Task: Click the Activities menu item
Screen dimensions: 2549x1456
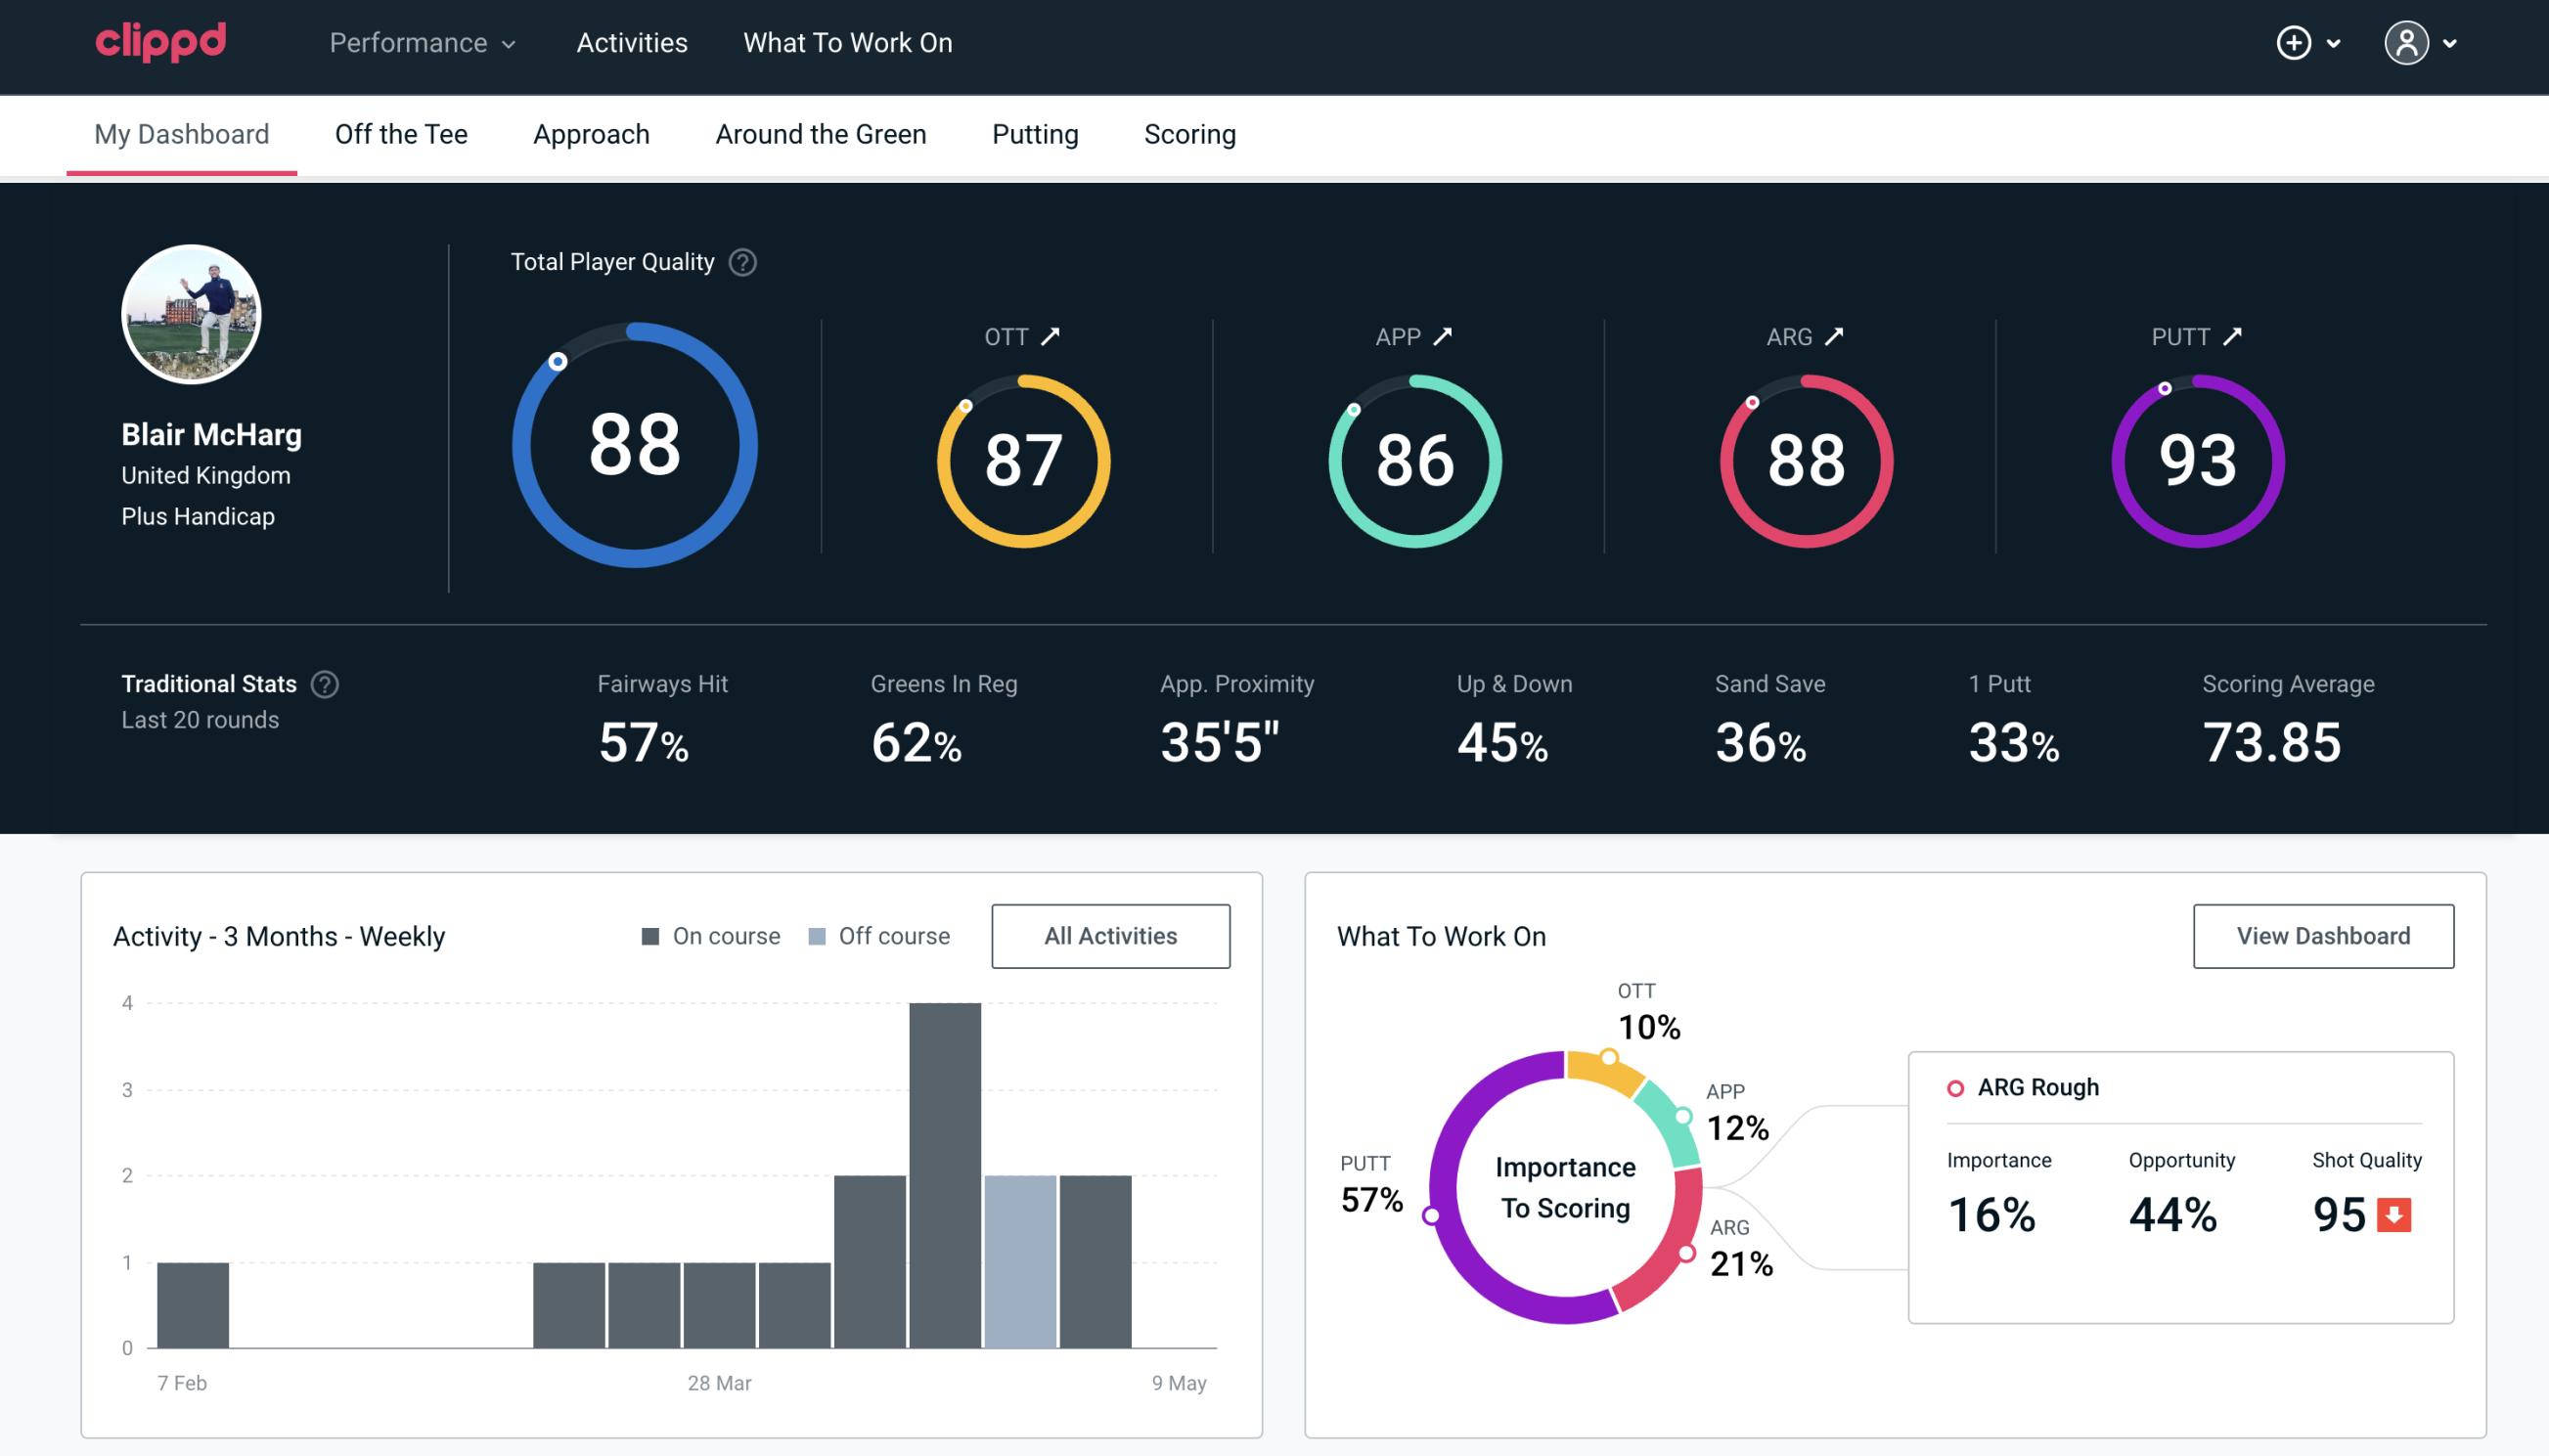Action: pos(632,44)
